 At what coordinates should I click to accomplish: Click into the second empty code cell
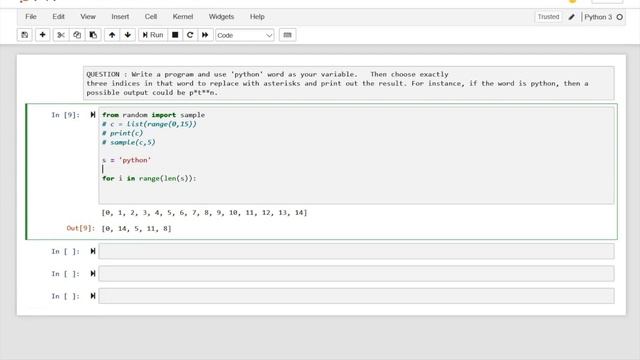[x=356, y=273]
